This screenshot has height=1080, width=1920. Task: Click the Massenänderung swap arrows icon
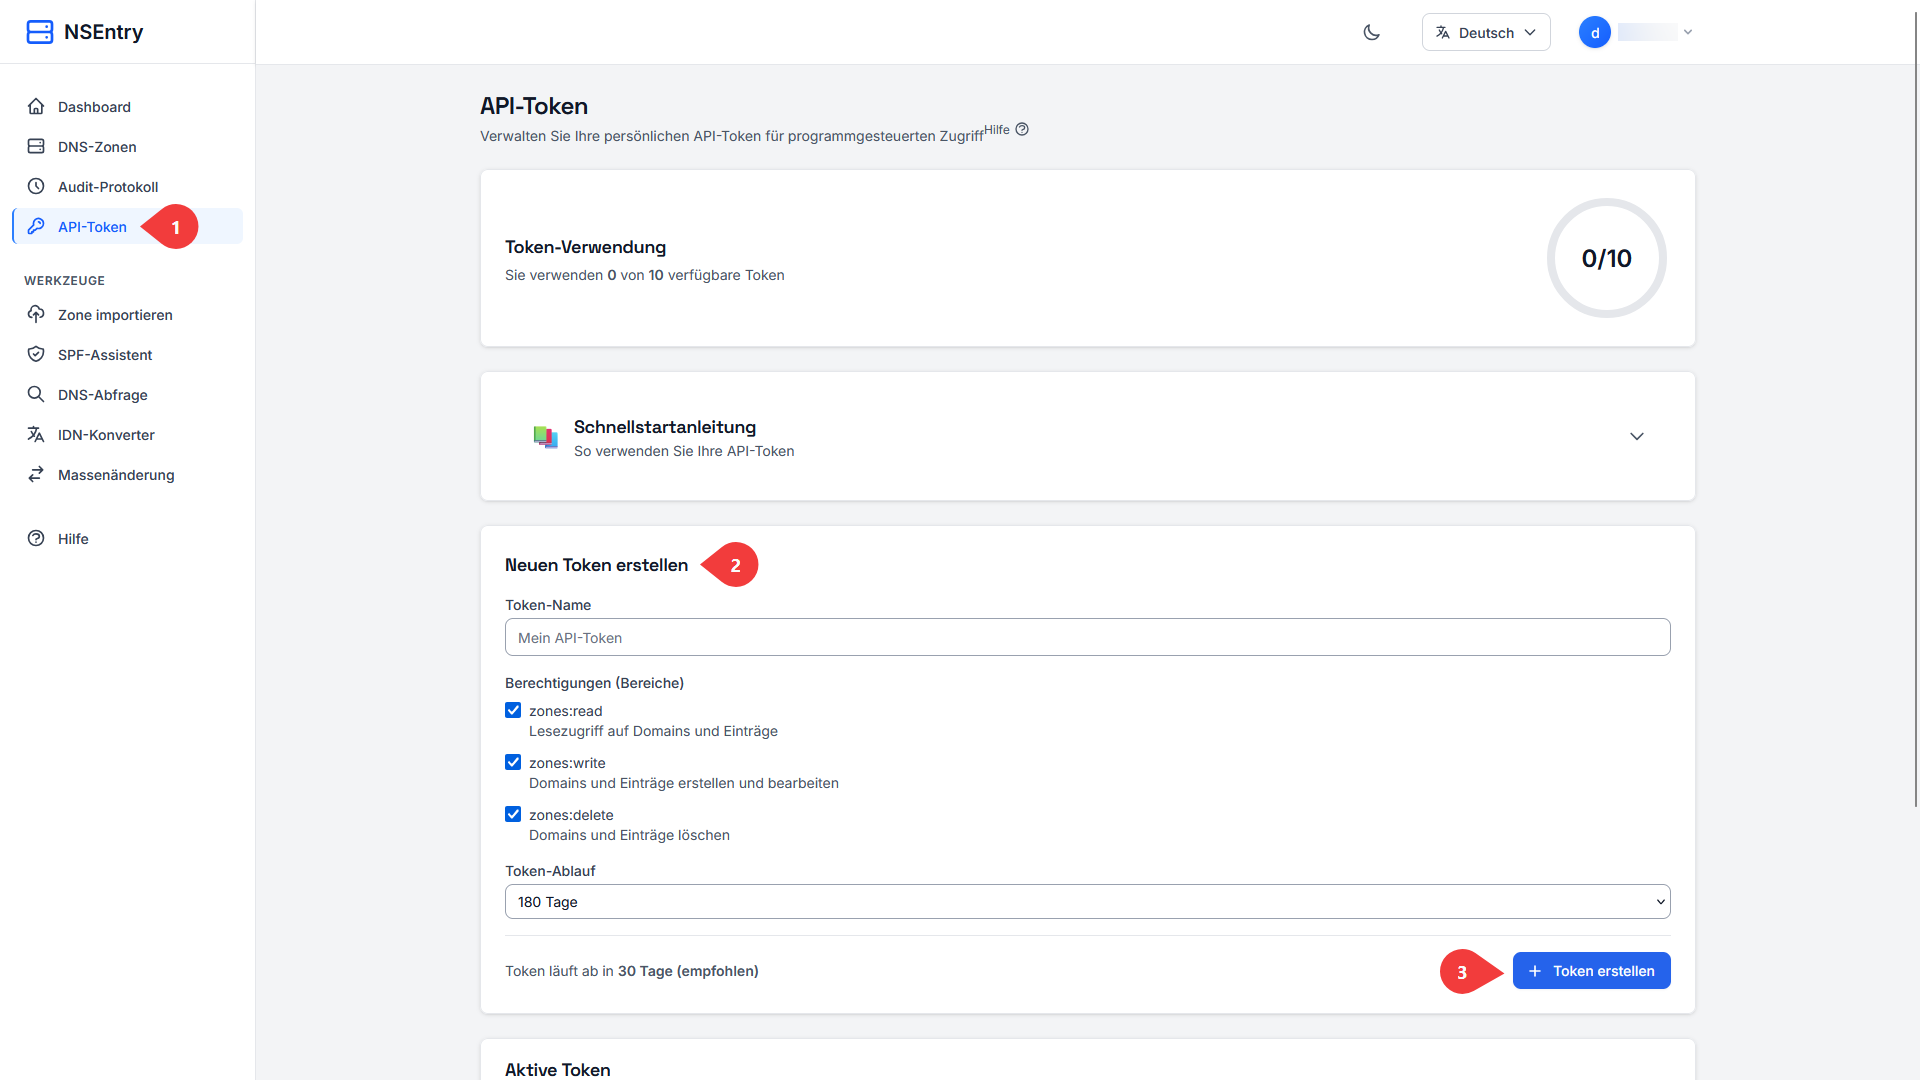click(36, 474)
